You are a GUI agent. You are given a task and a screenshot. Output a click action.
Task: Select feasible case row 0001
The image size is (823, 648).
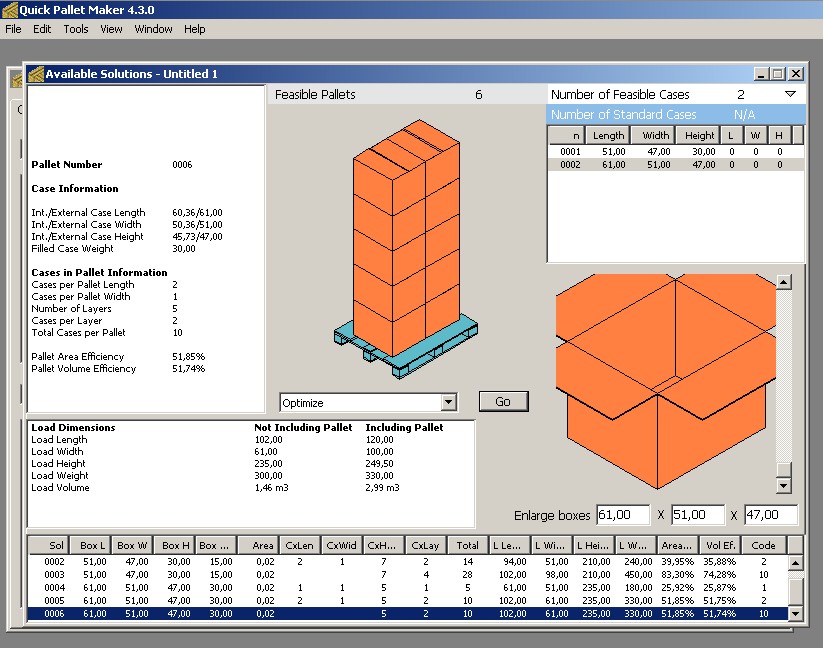(675, 152)
